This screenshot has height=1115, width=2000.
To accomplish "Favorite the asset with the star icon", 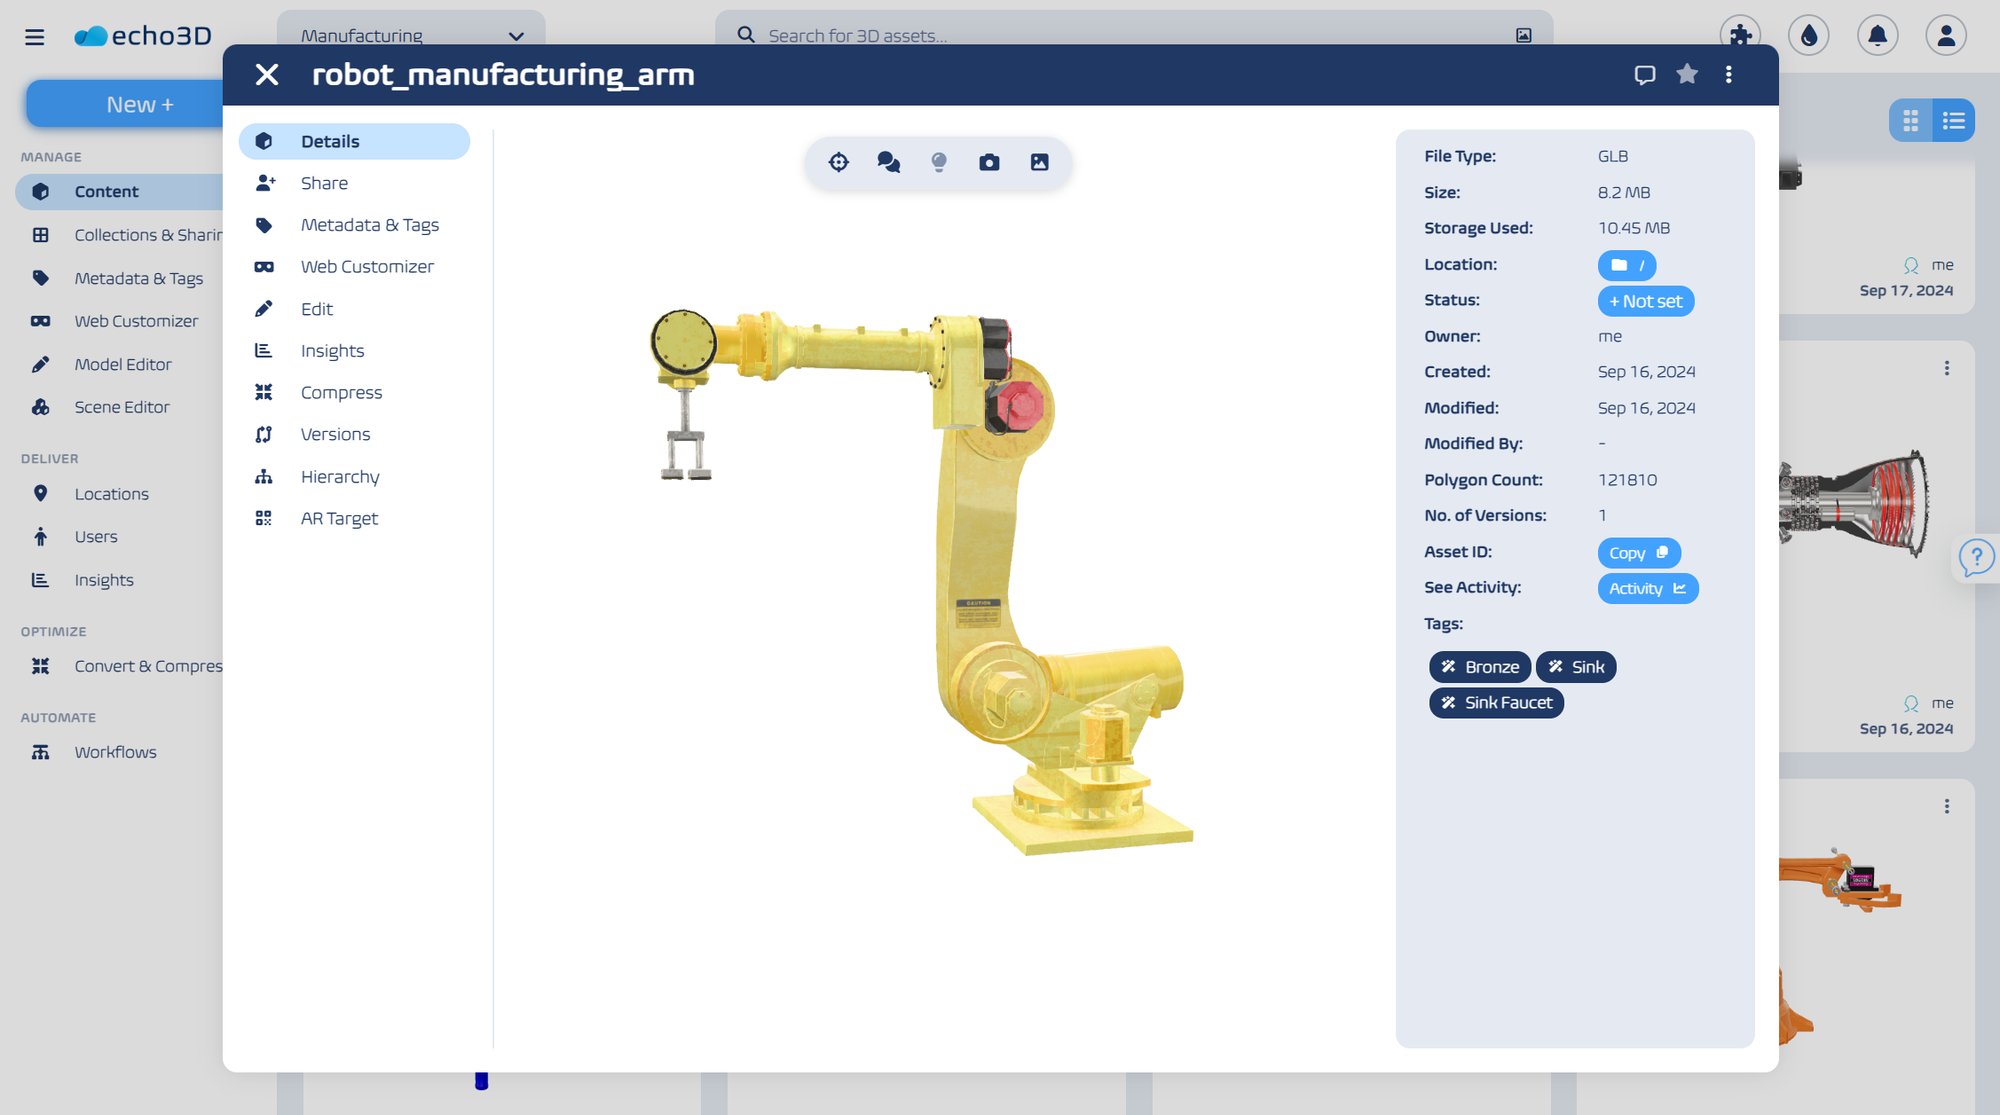I will [x=1687, y=74].
